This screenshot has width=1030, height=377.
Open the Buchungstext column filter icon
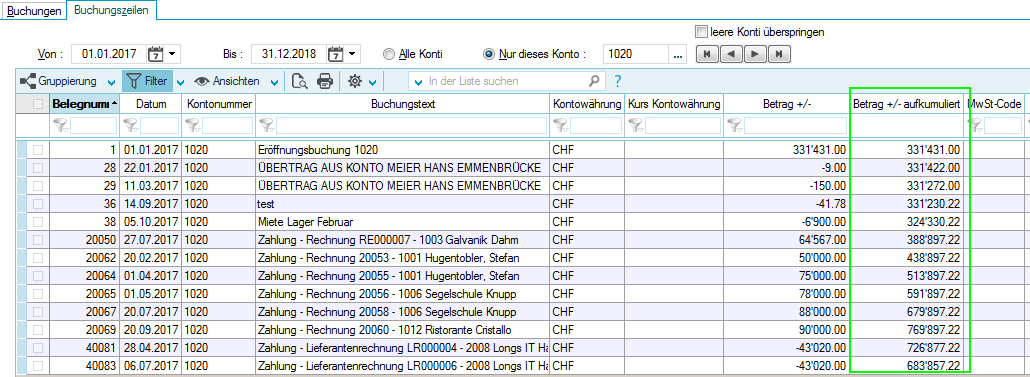click(267, 124)
